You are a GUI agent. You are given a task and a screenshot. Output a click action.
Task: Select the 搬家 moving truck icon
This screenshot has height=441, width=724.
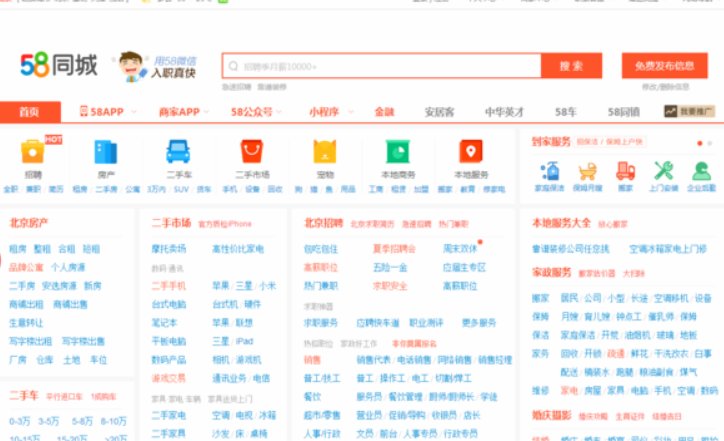tap(626, 171)
